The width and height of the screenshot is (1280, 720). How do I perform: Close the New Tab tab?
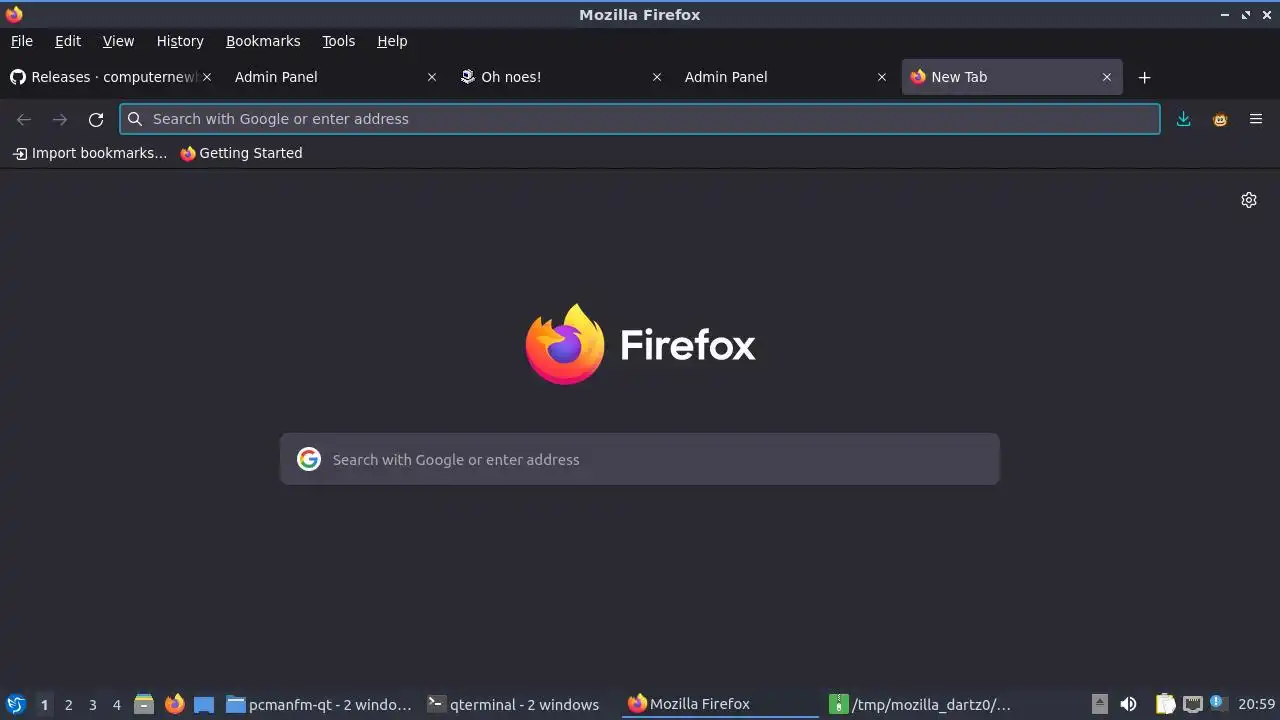(x=1107, y=77)
